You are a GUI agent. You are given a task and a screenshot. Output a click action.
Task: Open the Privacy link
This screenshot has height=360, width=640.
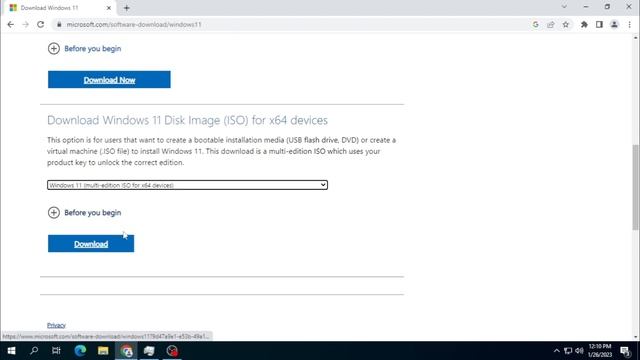pyautogui.click(x=56, y=325)
